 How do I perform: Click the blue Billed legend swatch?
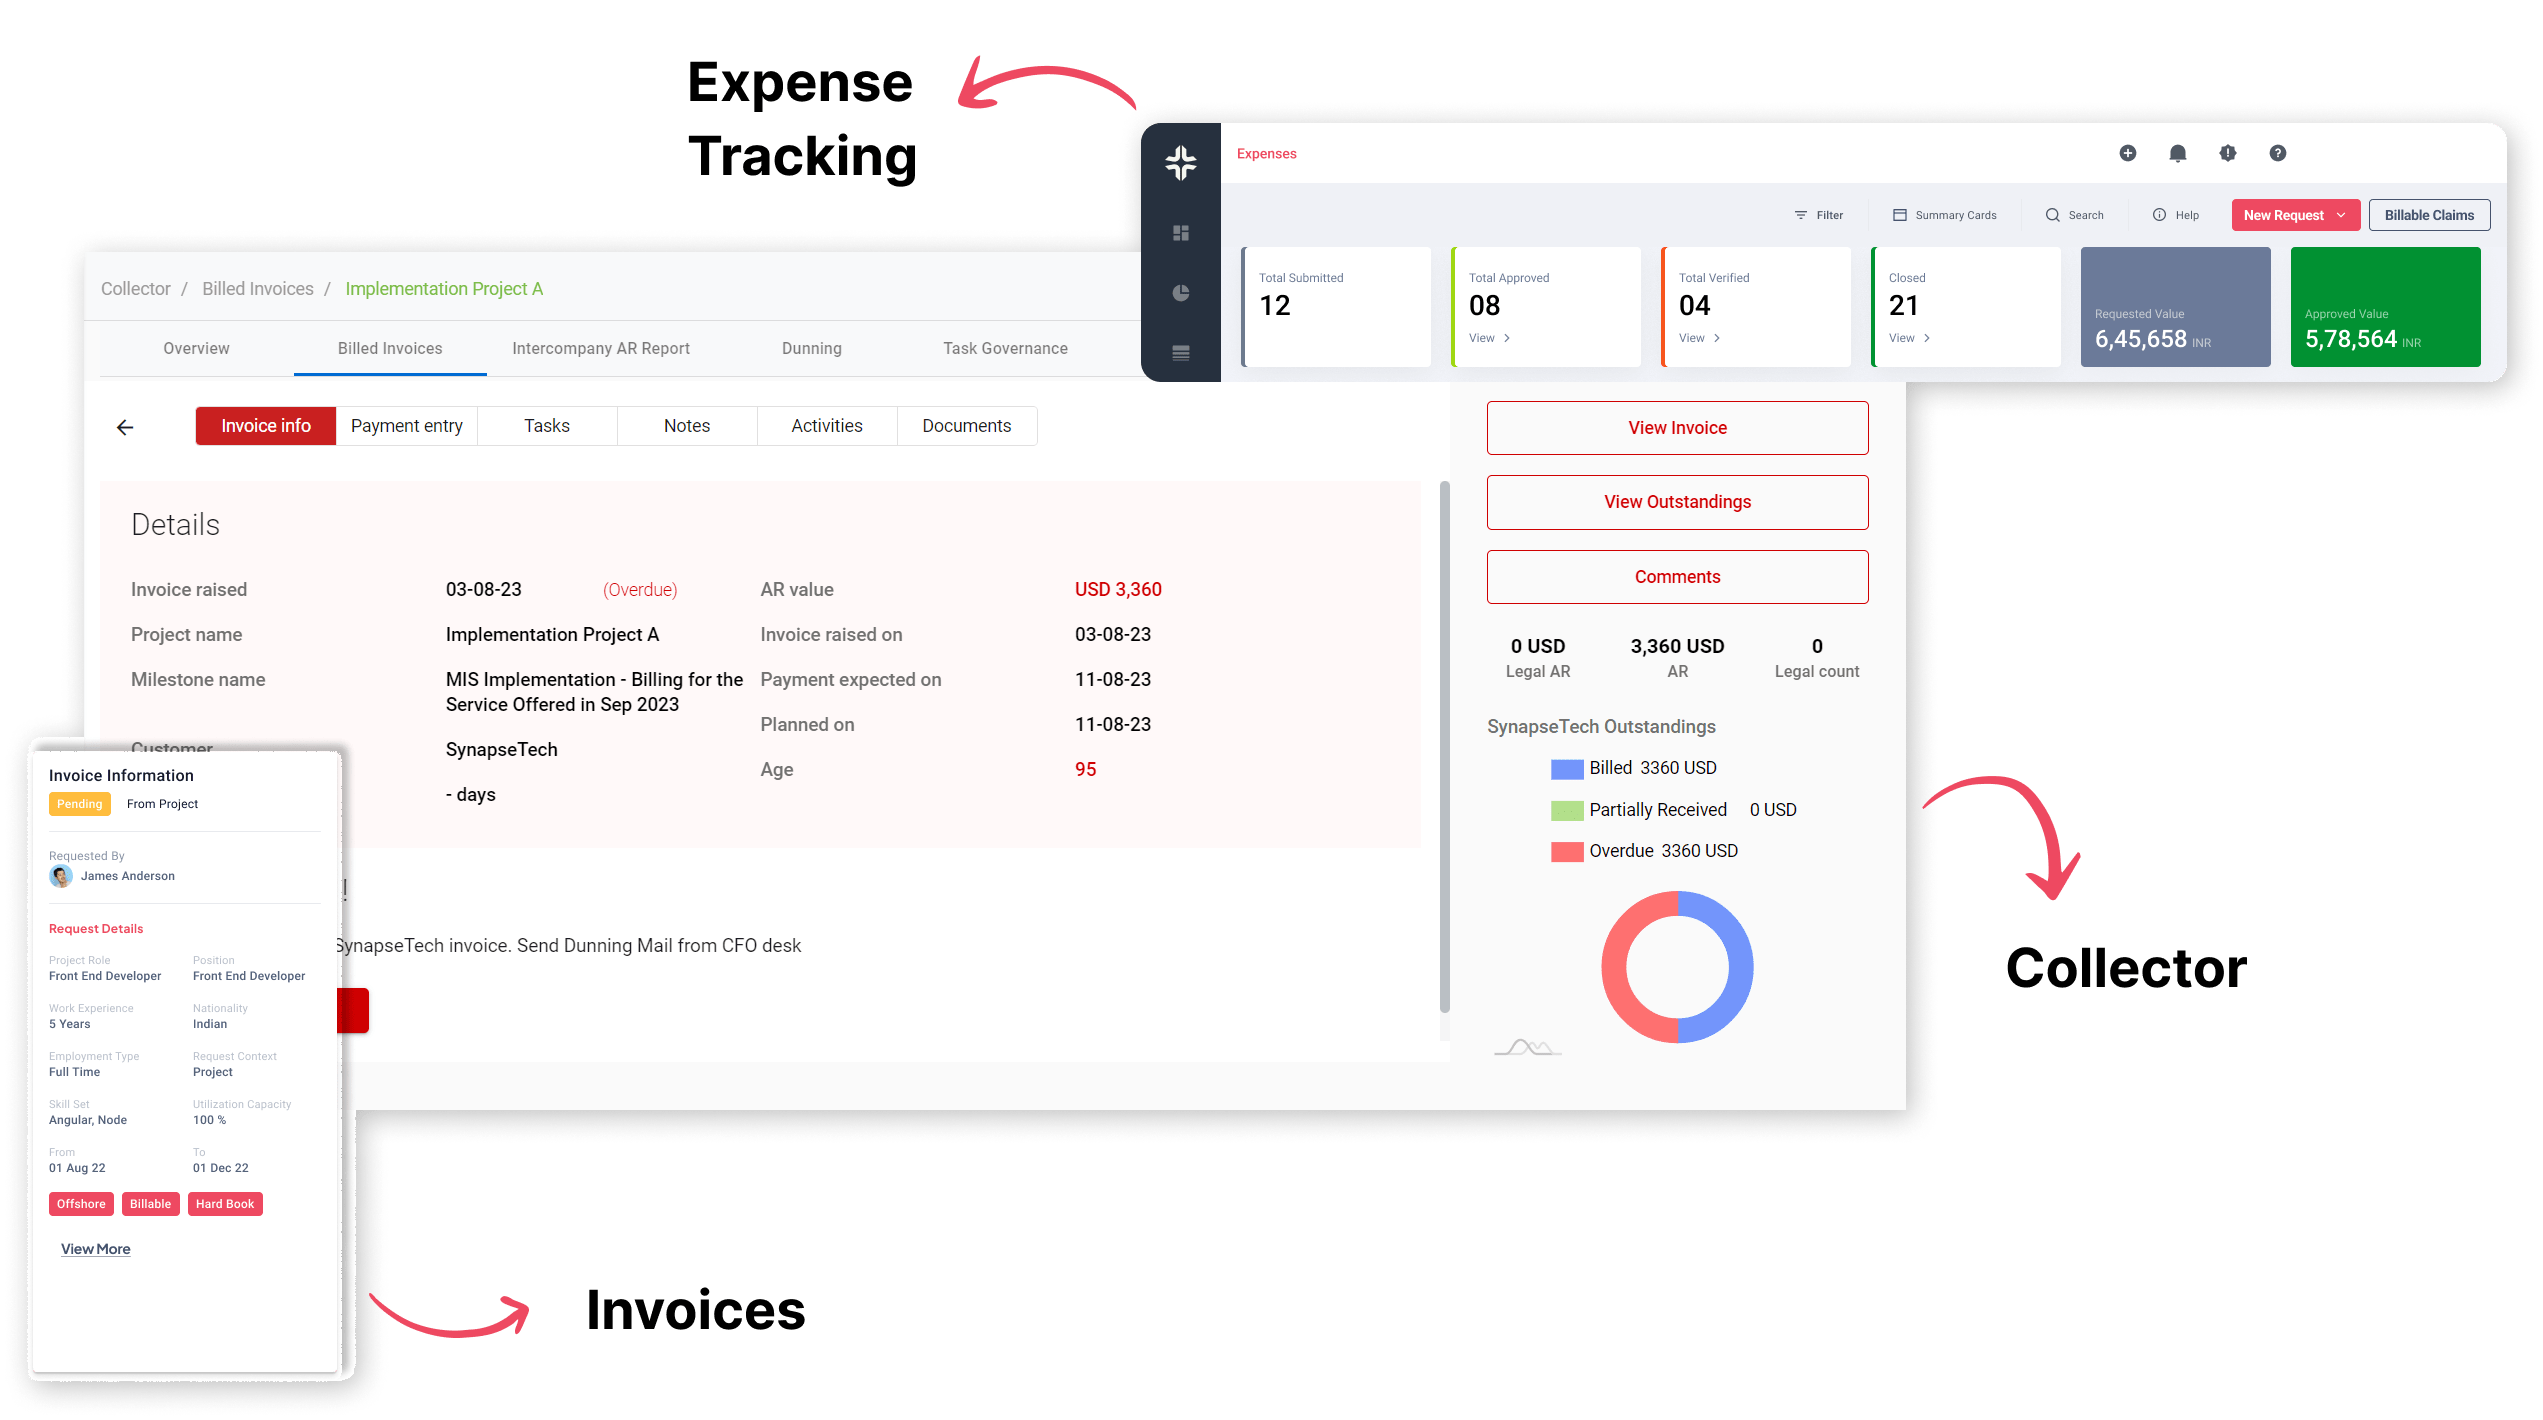pos(1566,769)
